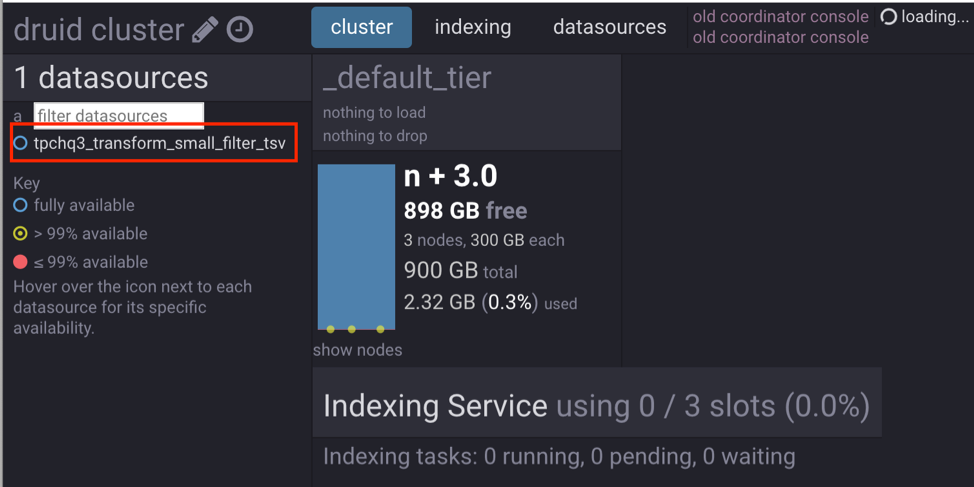Select the tpchq3_transform_small_filter_tsv datasource
Screen dimensions: 974x487
tap(159, 143)
